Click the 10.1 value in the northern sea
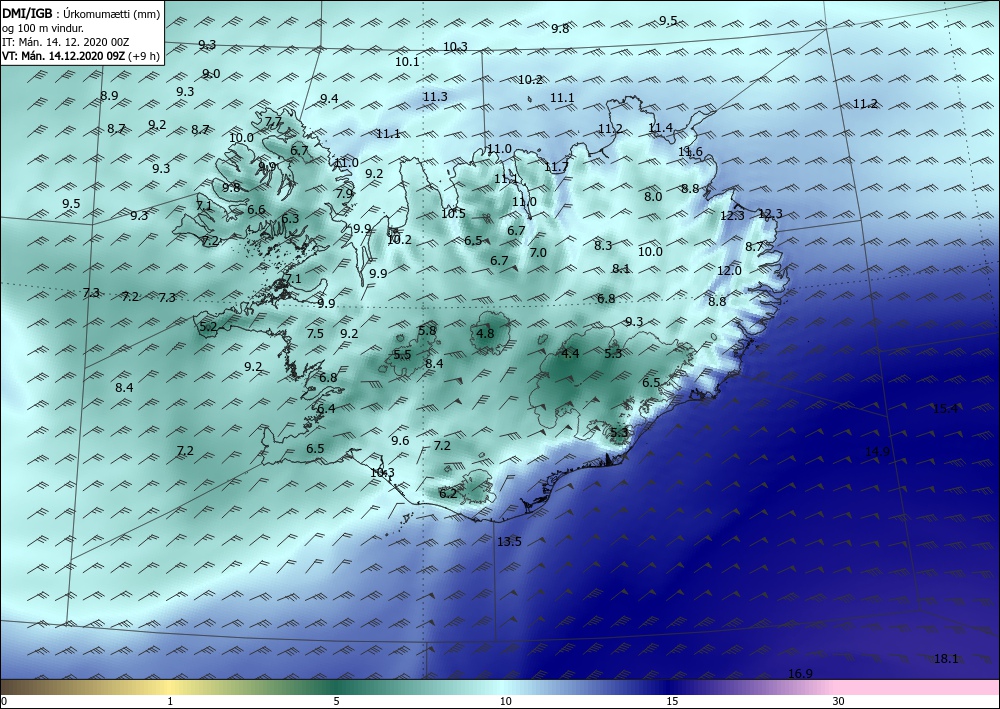Screen dimensions: 1000x709 407,62
